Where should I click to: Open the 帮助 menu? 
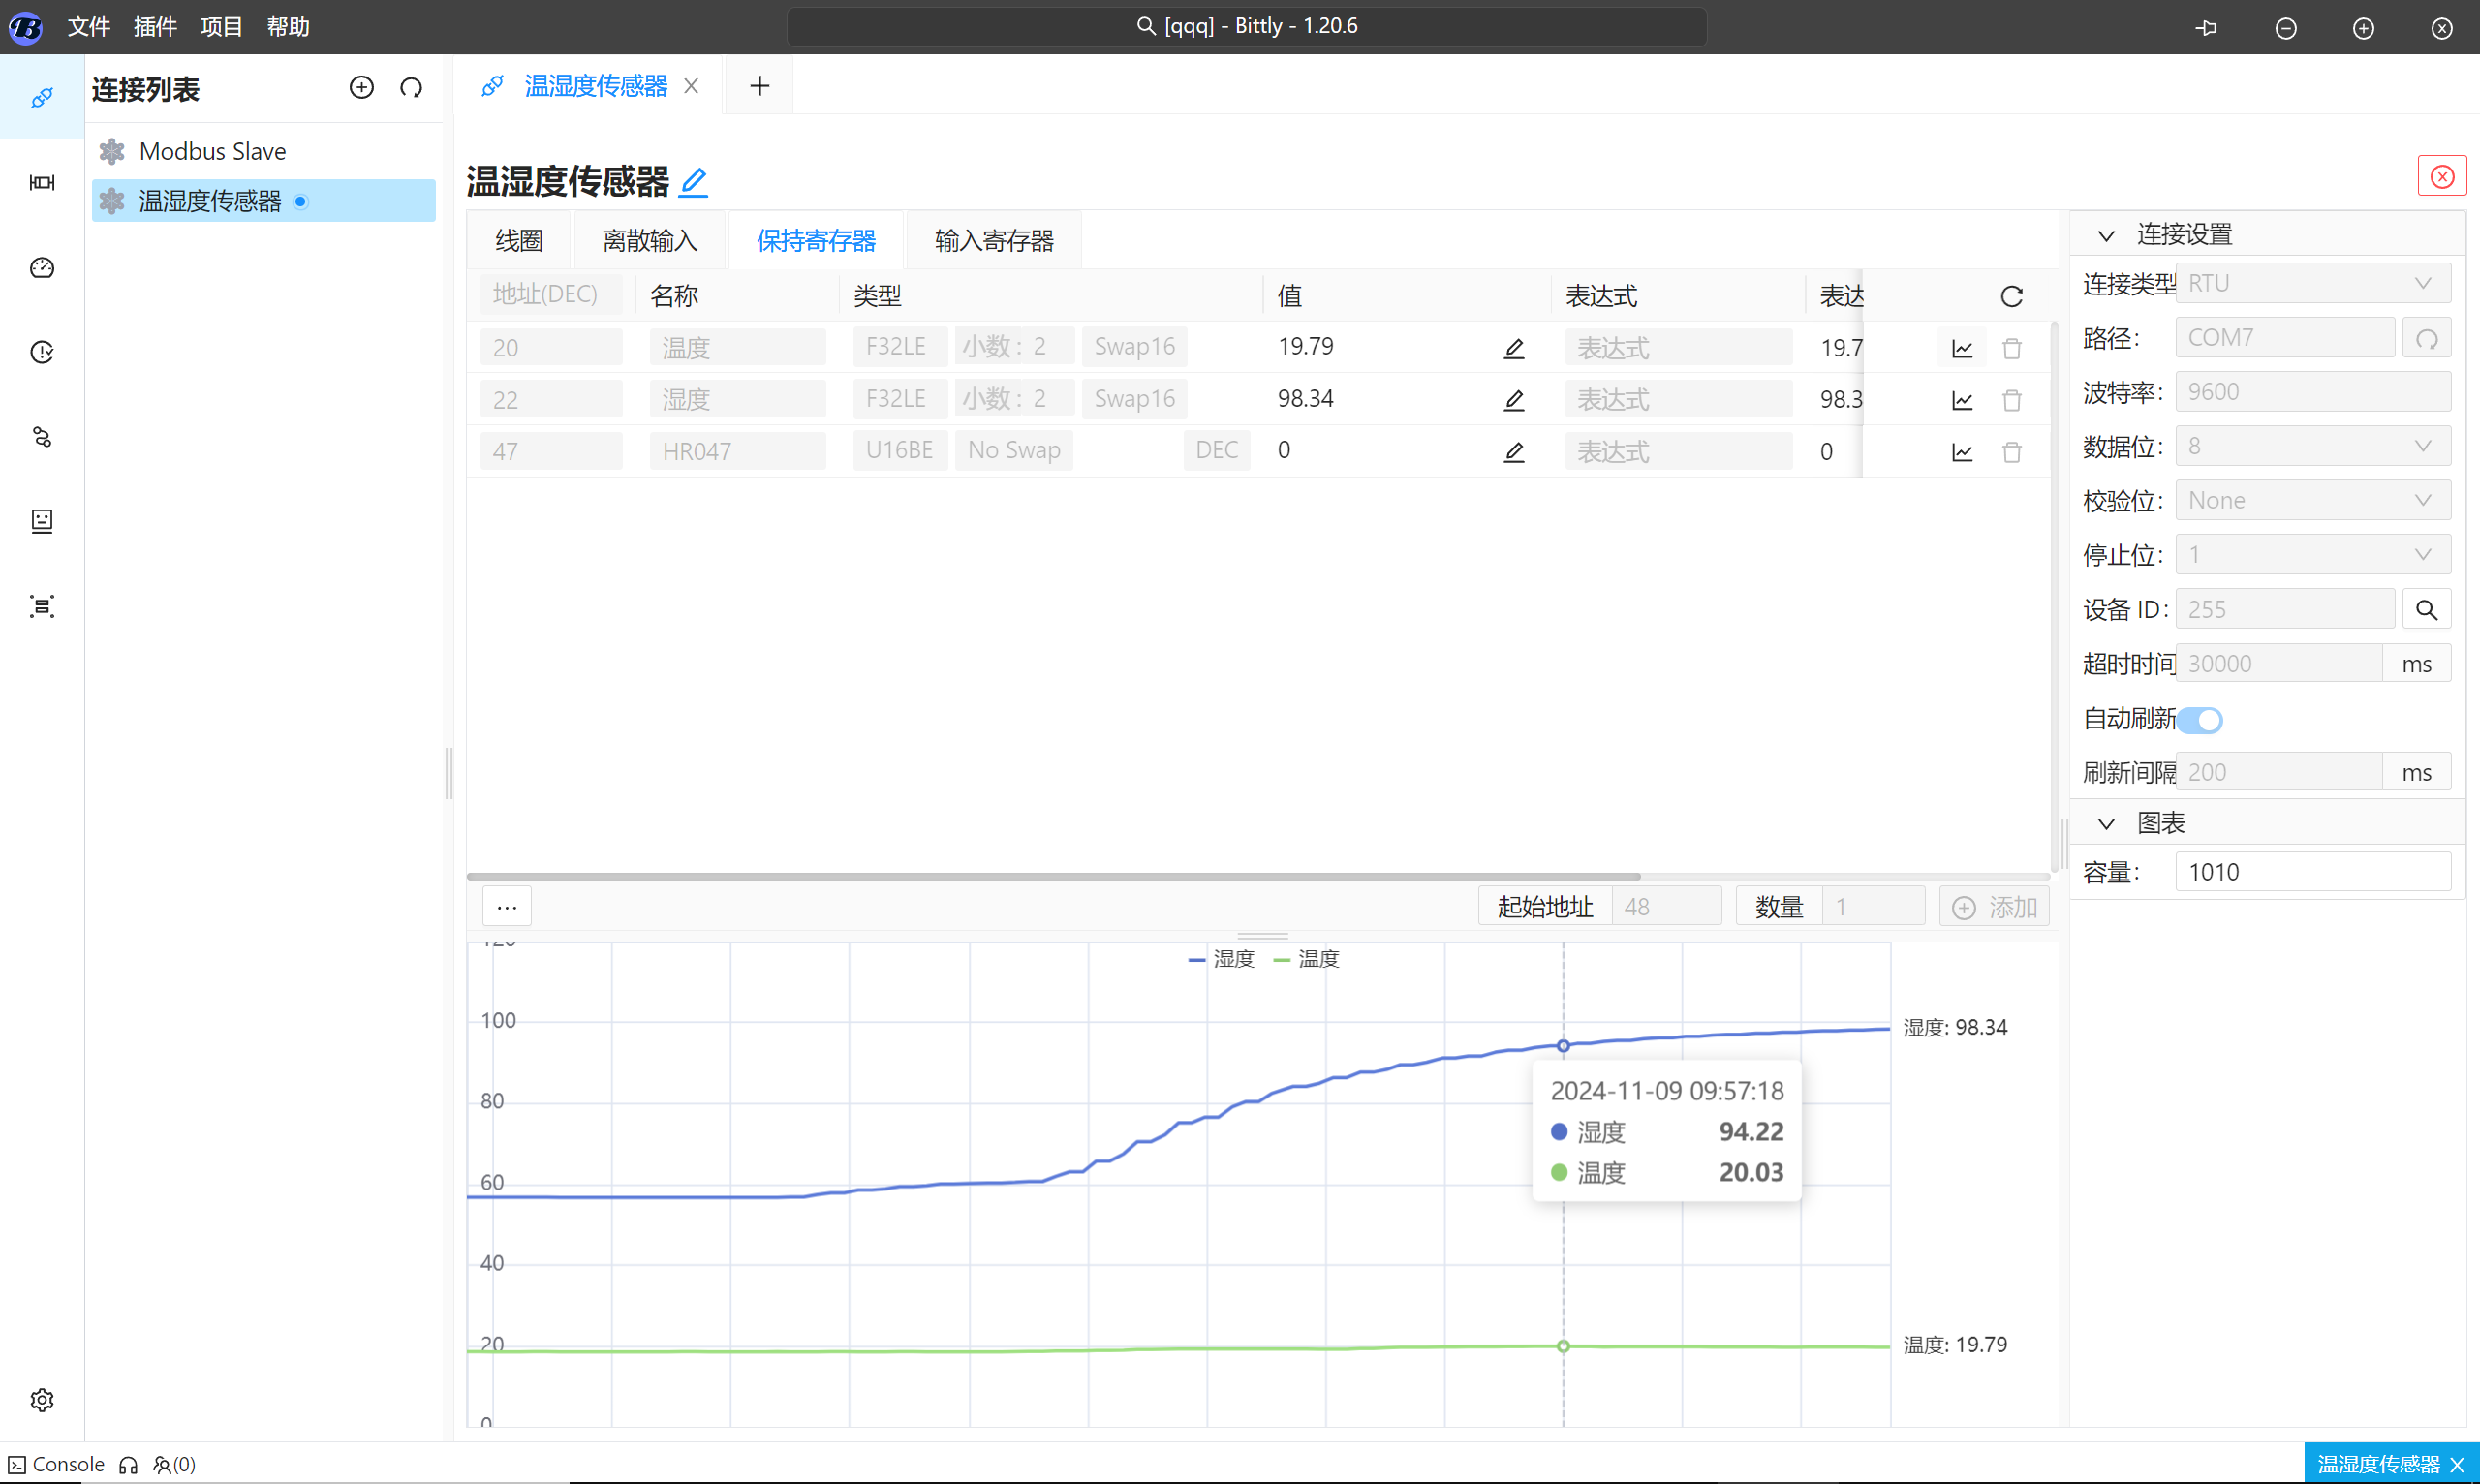(288, 27)
